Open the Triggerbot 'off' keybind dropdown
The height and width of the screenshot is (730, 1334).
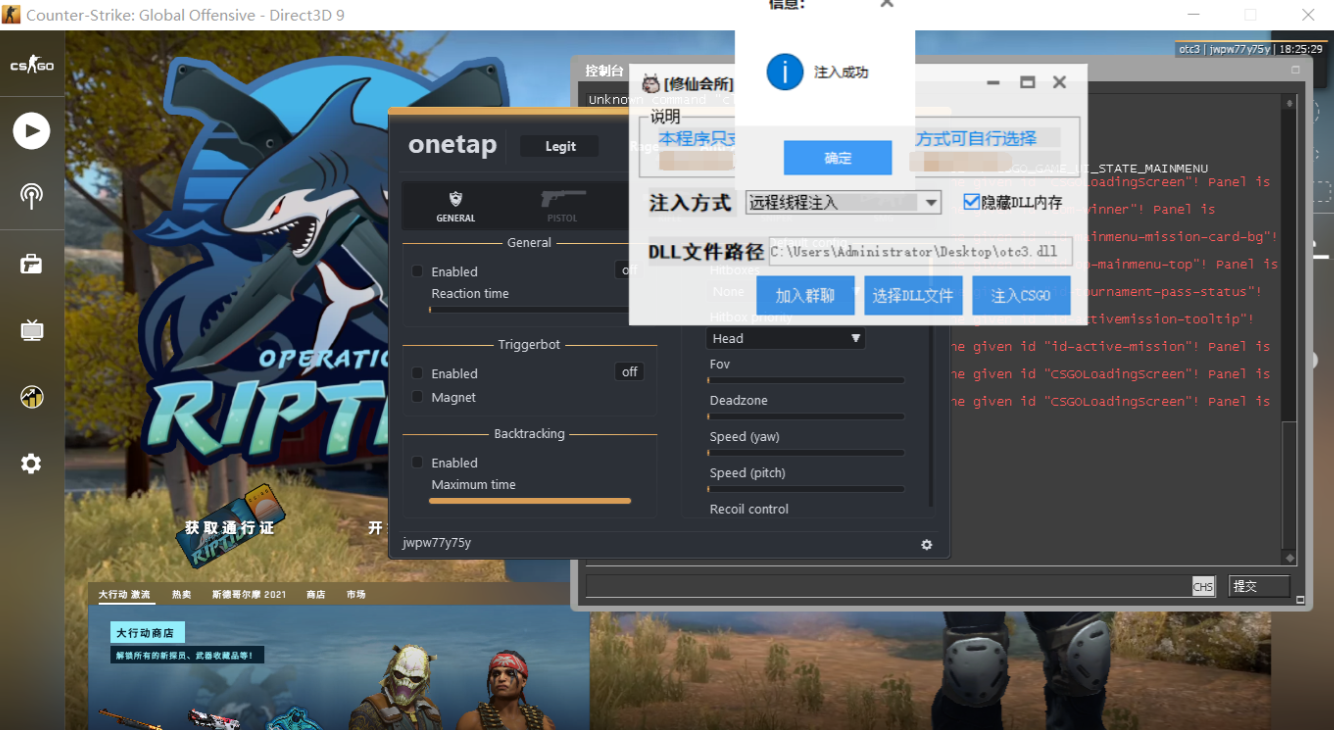(x=629, y=372)
